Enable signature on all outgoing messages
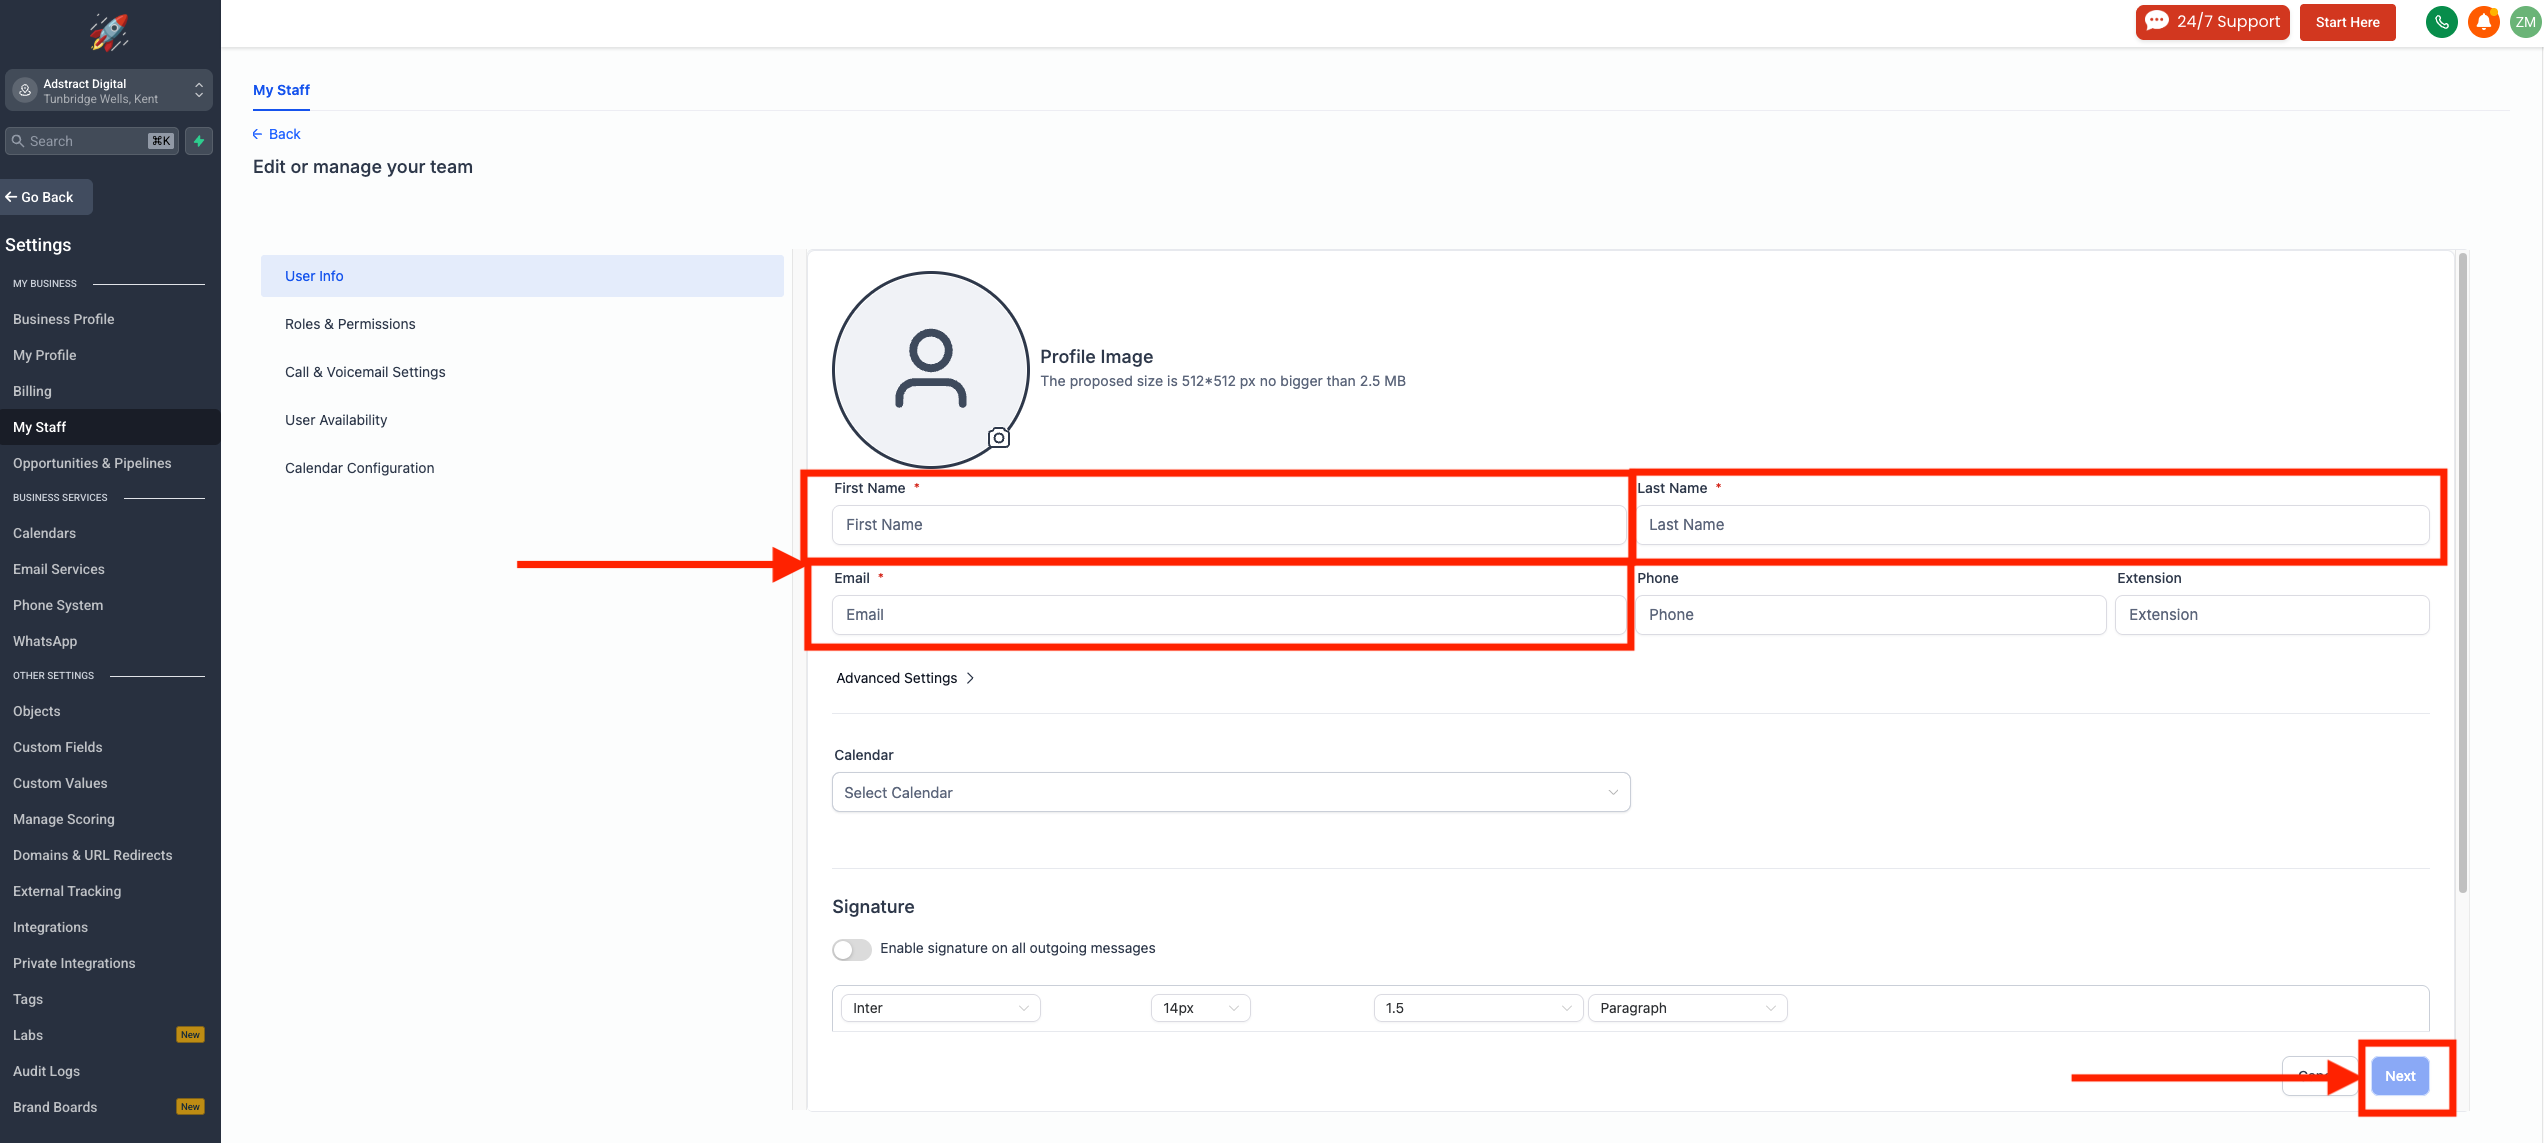The image size is (2544, 1143). (x=852, y=949)
